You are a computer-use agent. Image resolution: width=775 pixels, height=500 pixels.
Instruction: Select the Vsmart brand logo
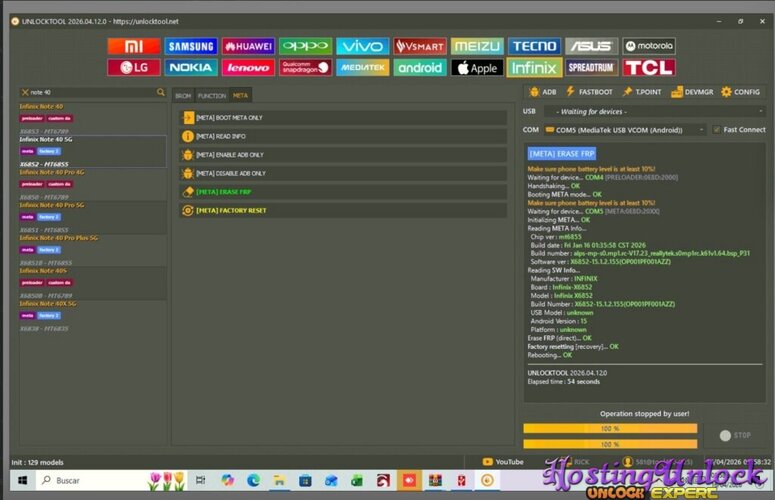point(420,46)
